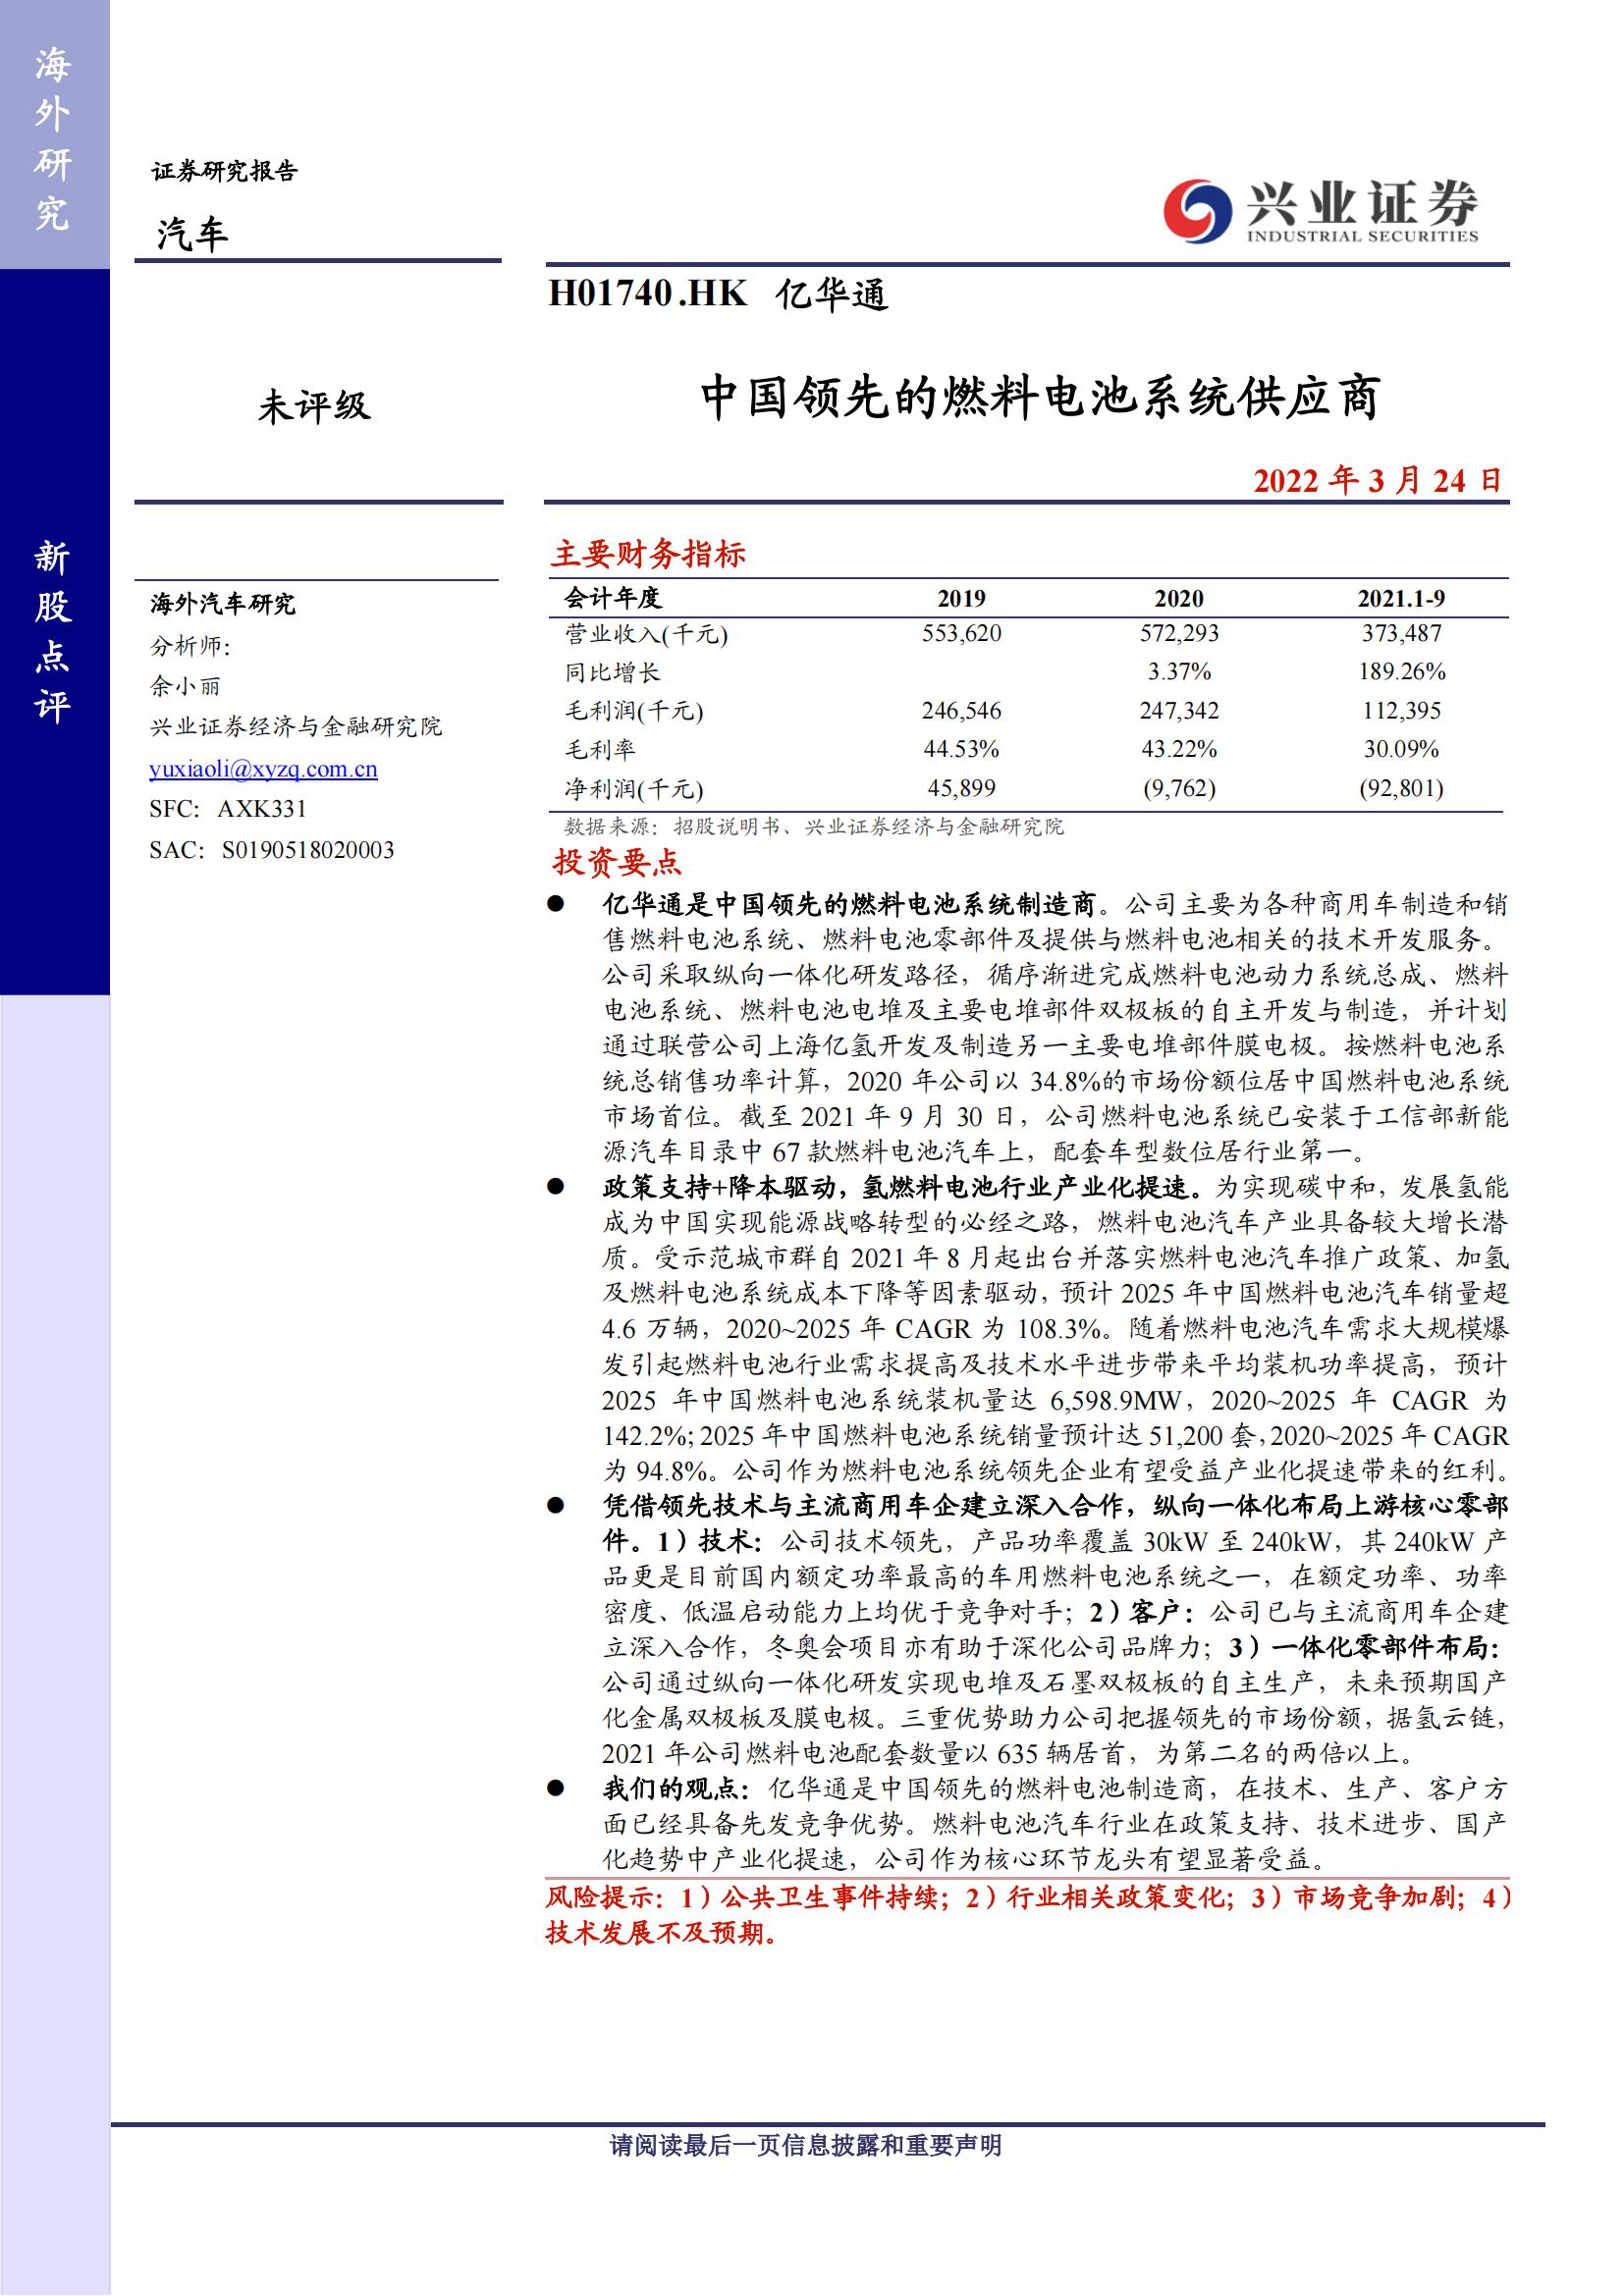1624x2296 pixels.
Task: Click the 2019 revenue value 553,620
Action: [961, 633]
